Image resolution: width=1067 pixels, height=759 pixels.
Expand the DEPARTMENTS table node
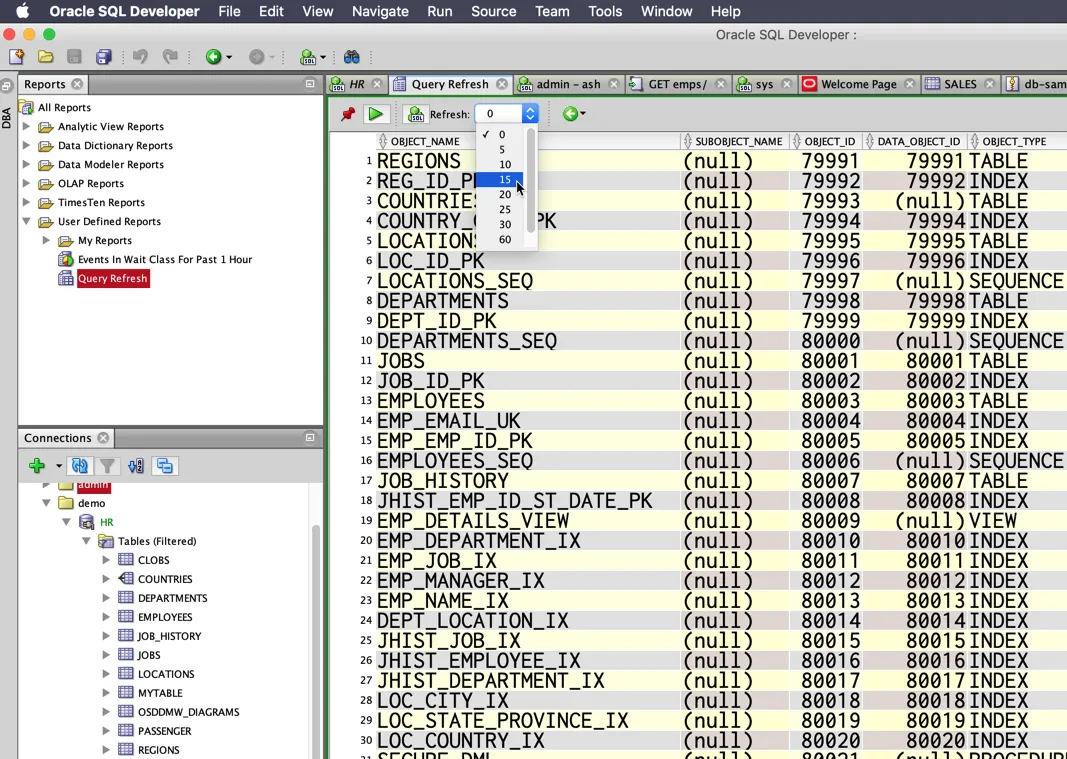pos(106,598)
